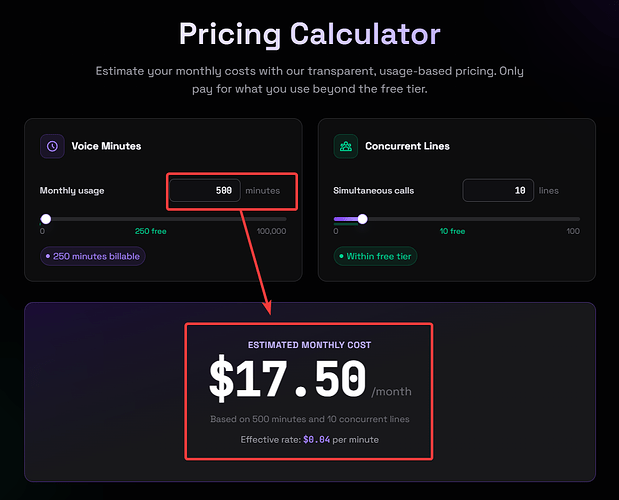Viewport: 619px width, 500px height.
Task: Click the "Within free tier" badge
Action: point(375,256)
